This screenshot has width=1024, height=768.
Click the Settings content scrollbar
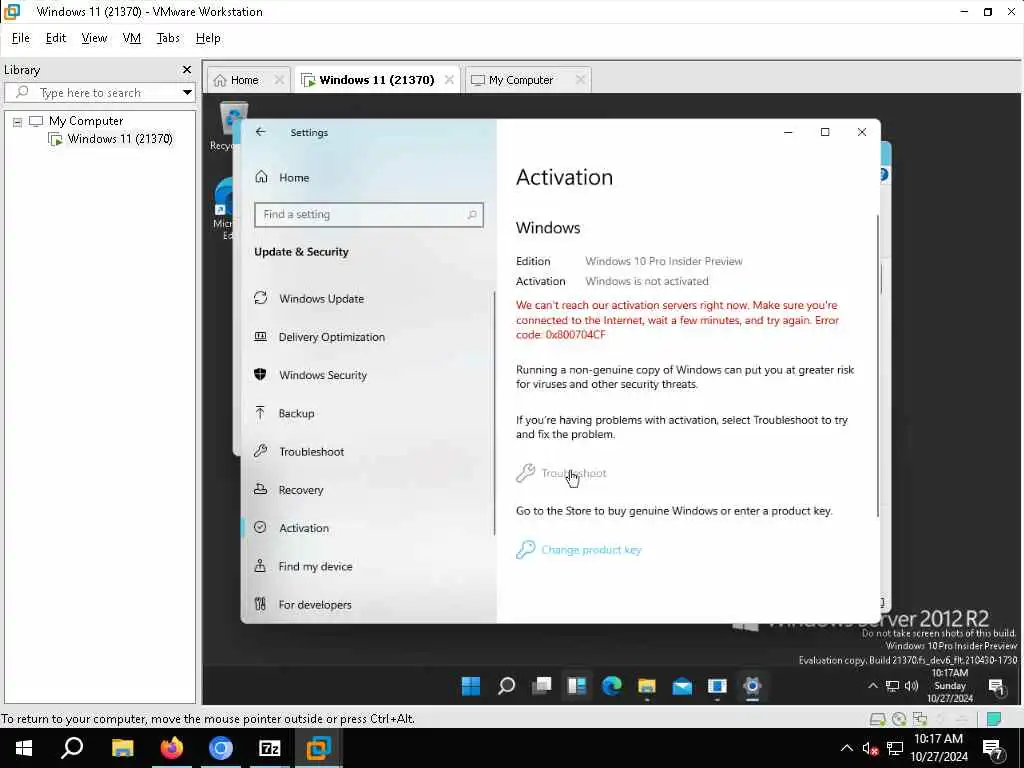click(x=877, y=366)
